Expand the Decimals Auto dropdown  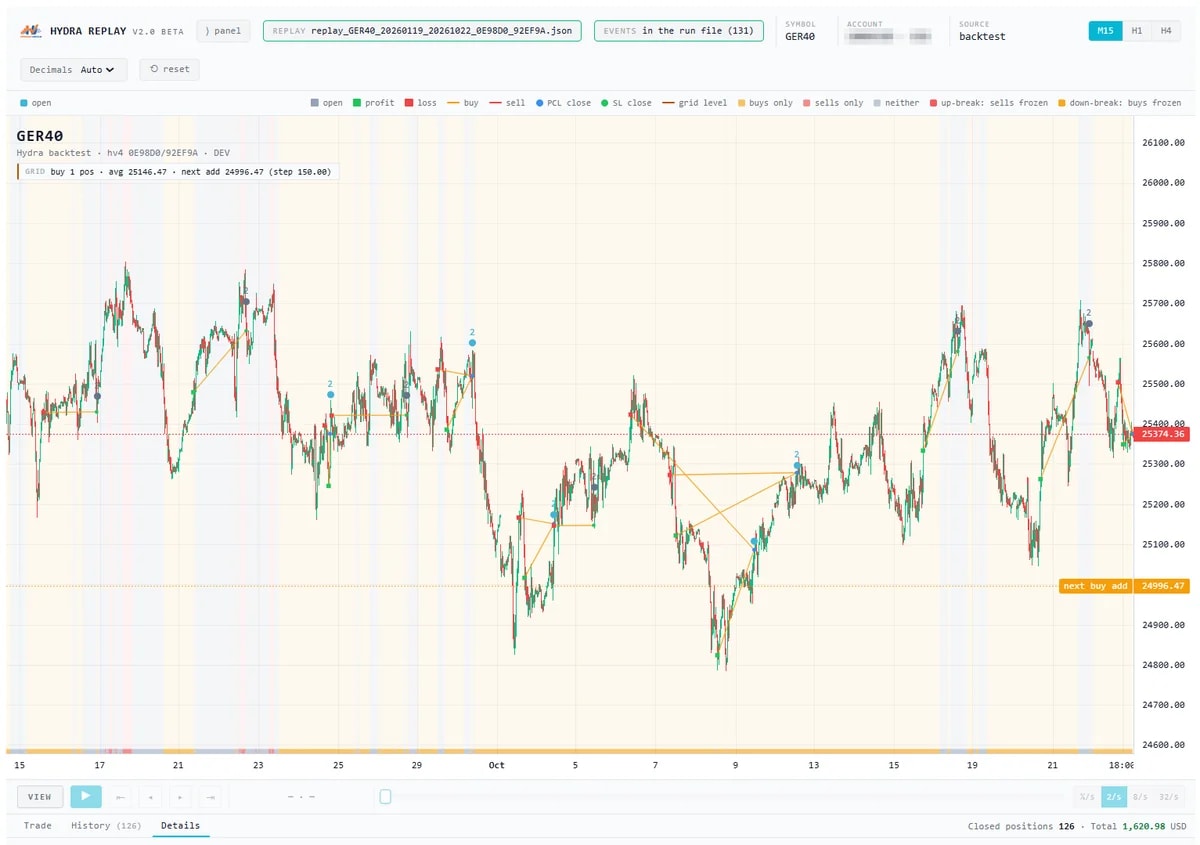click(x=73, y=70)
